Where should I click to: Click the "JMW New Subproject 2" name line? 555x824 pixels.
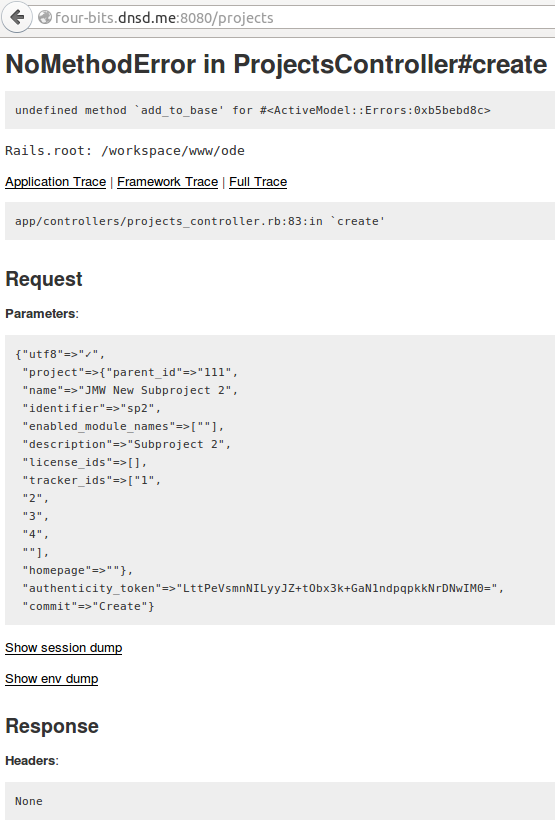pyautogui.click(x=130, y=390)
